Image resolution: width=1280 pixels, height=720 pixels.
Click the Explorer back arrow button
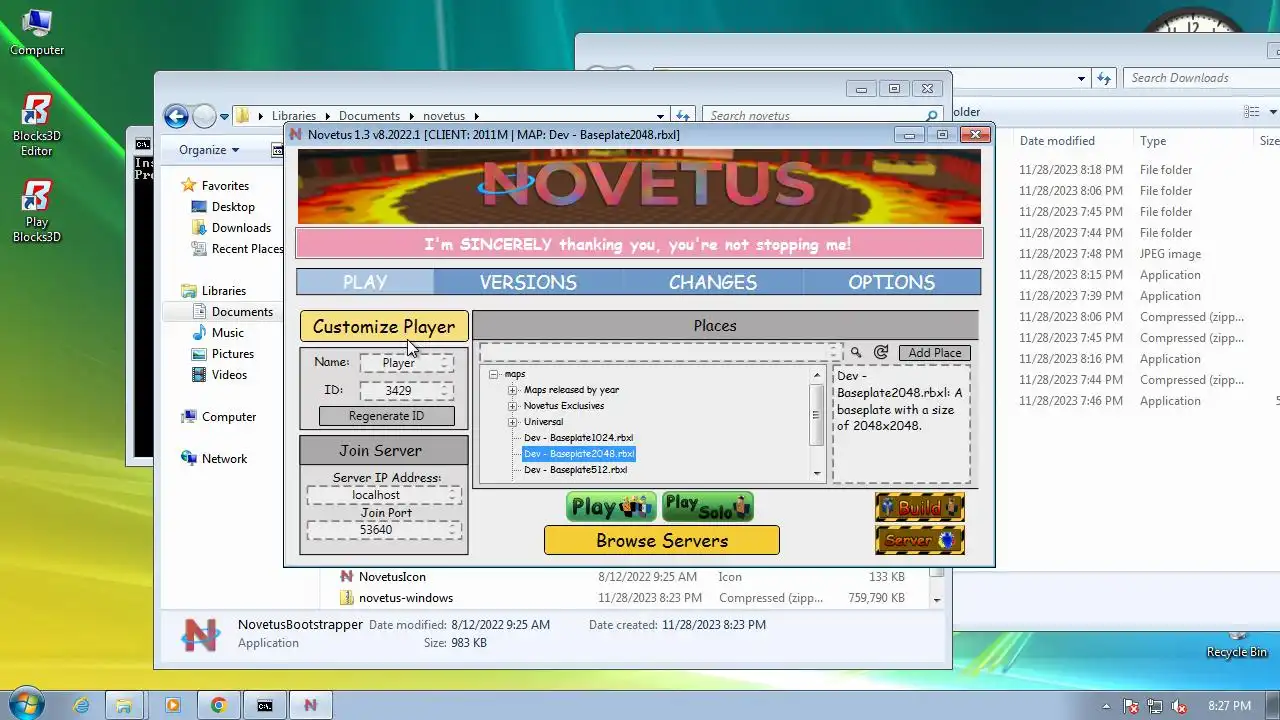[x=176, y=116]
